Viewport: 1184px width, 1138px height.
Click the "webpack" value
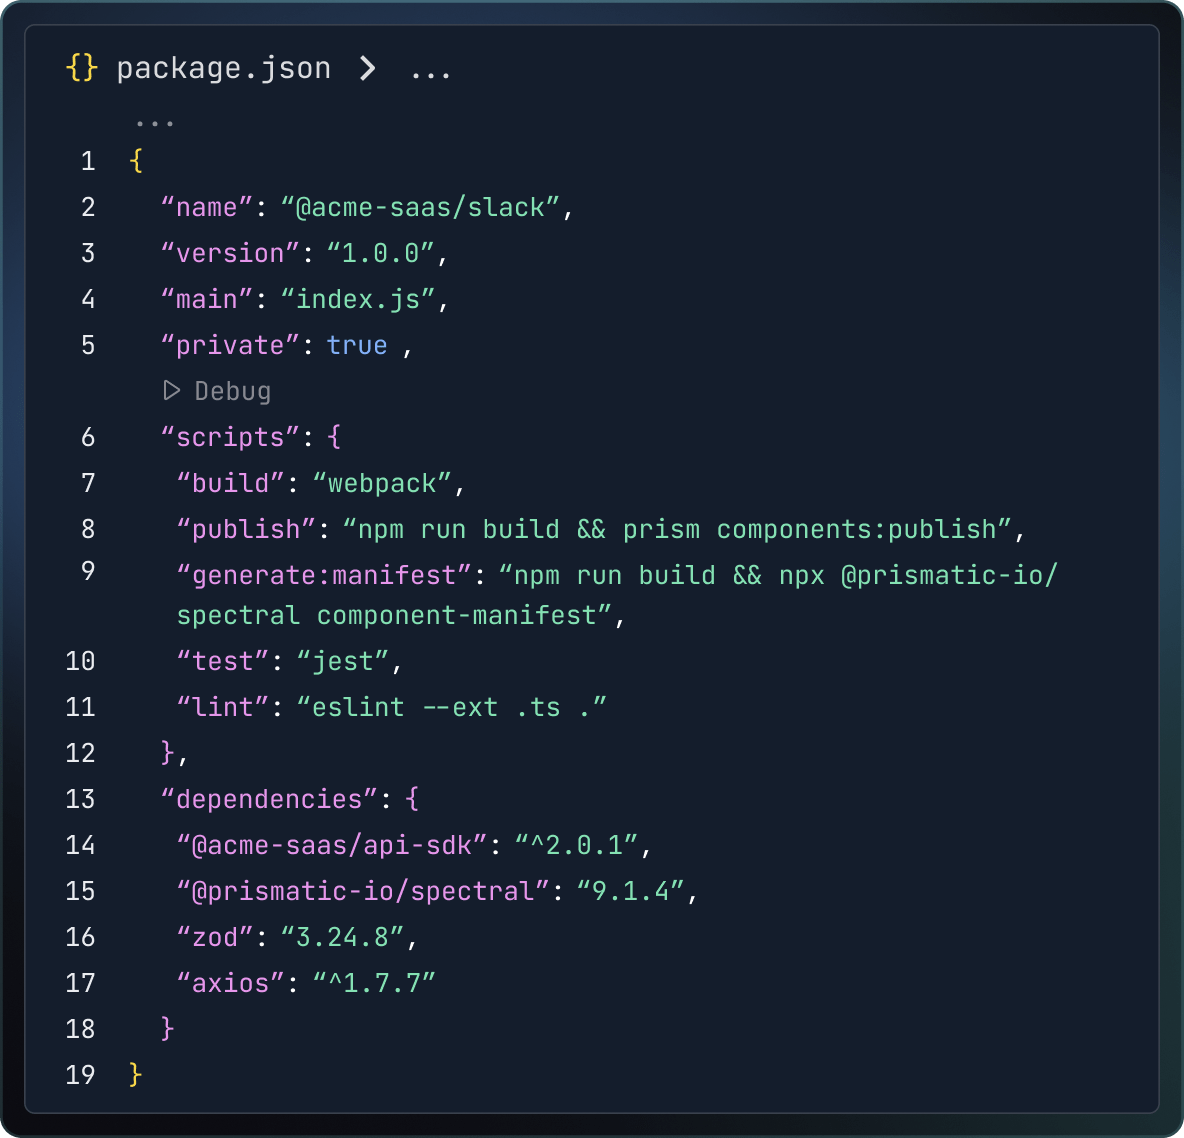click(381, 483)
